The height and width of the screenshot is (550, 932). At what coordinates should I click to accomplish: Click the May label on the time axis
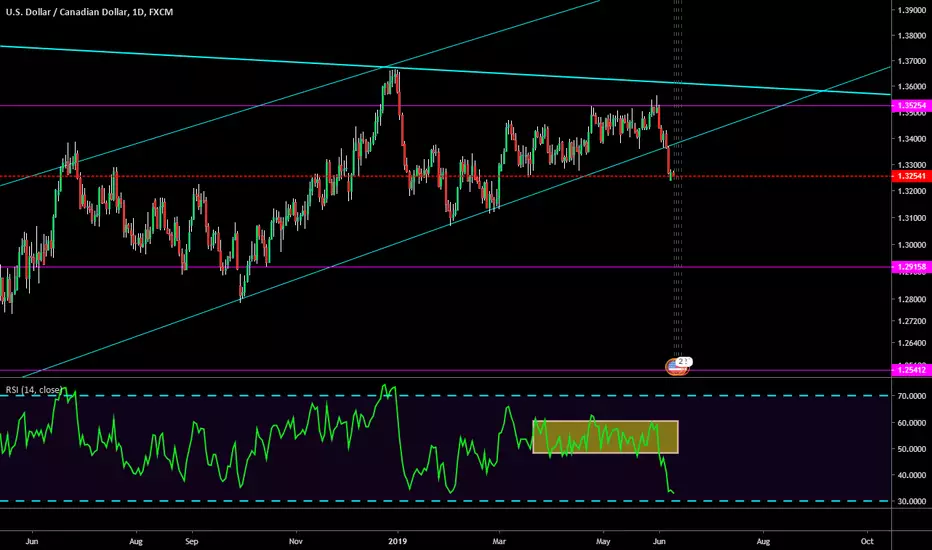pos(603,542)
